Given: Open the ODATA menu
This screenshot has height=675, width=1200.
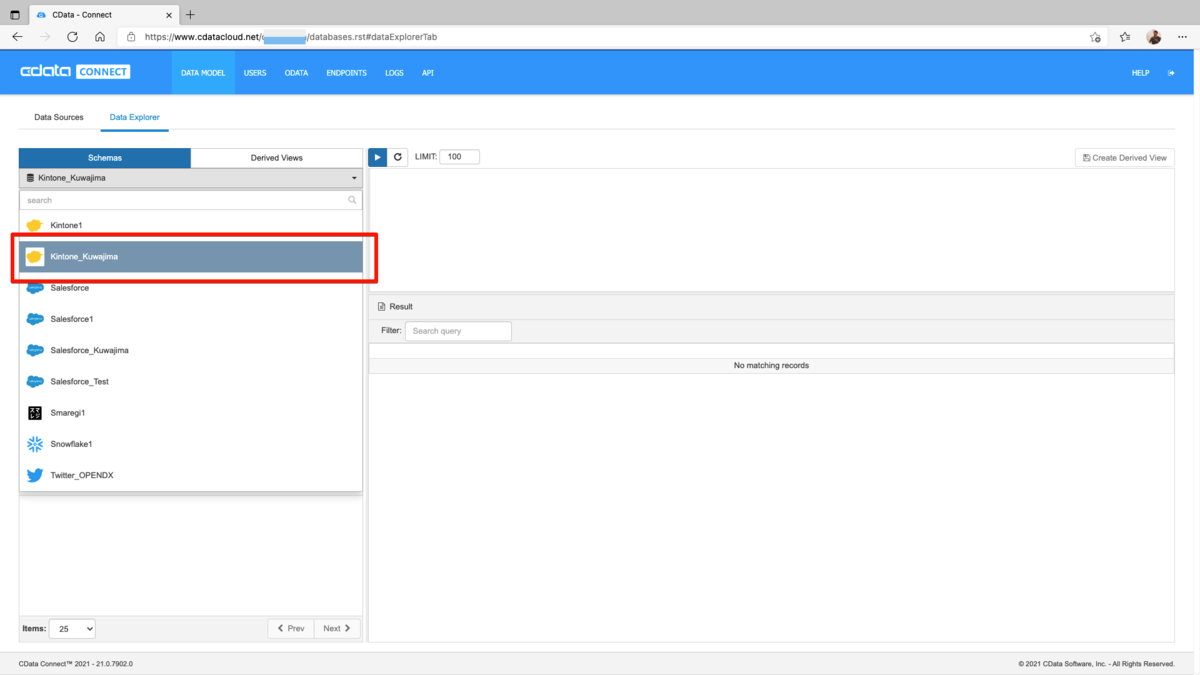Looking at the screenshot, I should coord(296,73).
